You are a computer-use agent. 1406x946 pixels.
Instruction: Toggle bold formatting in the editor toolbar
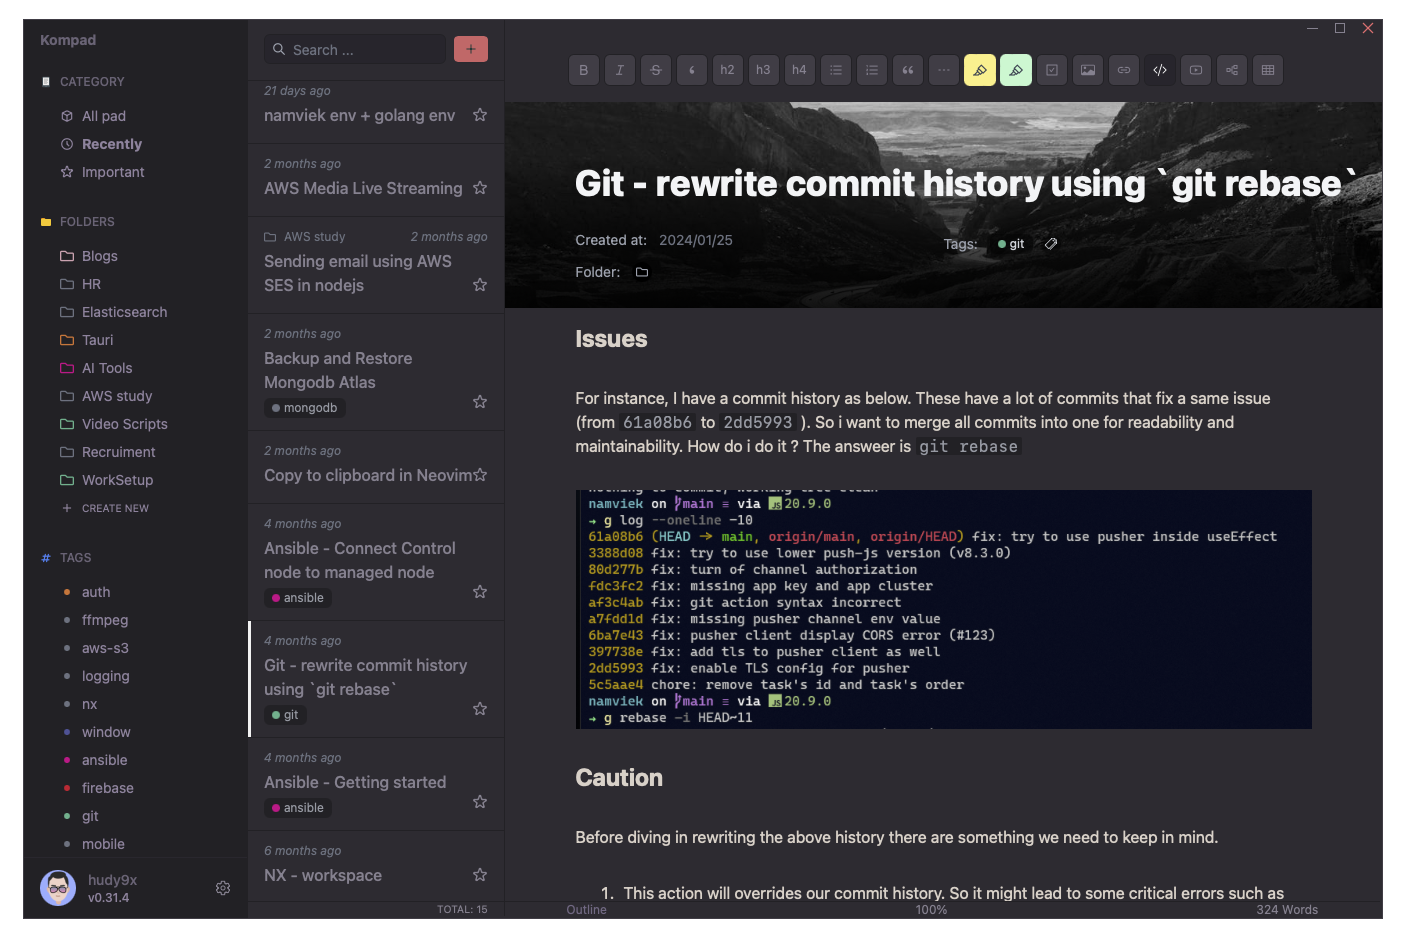tap(584, 70)
